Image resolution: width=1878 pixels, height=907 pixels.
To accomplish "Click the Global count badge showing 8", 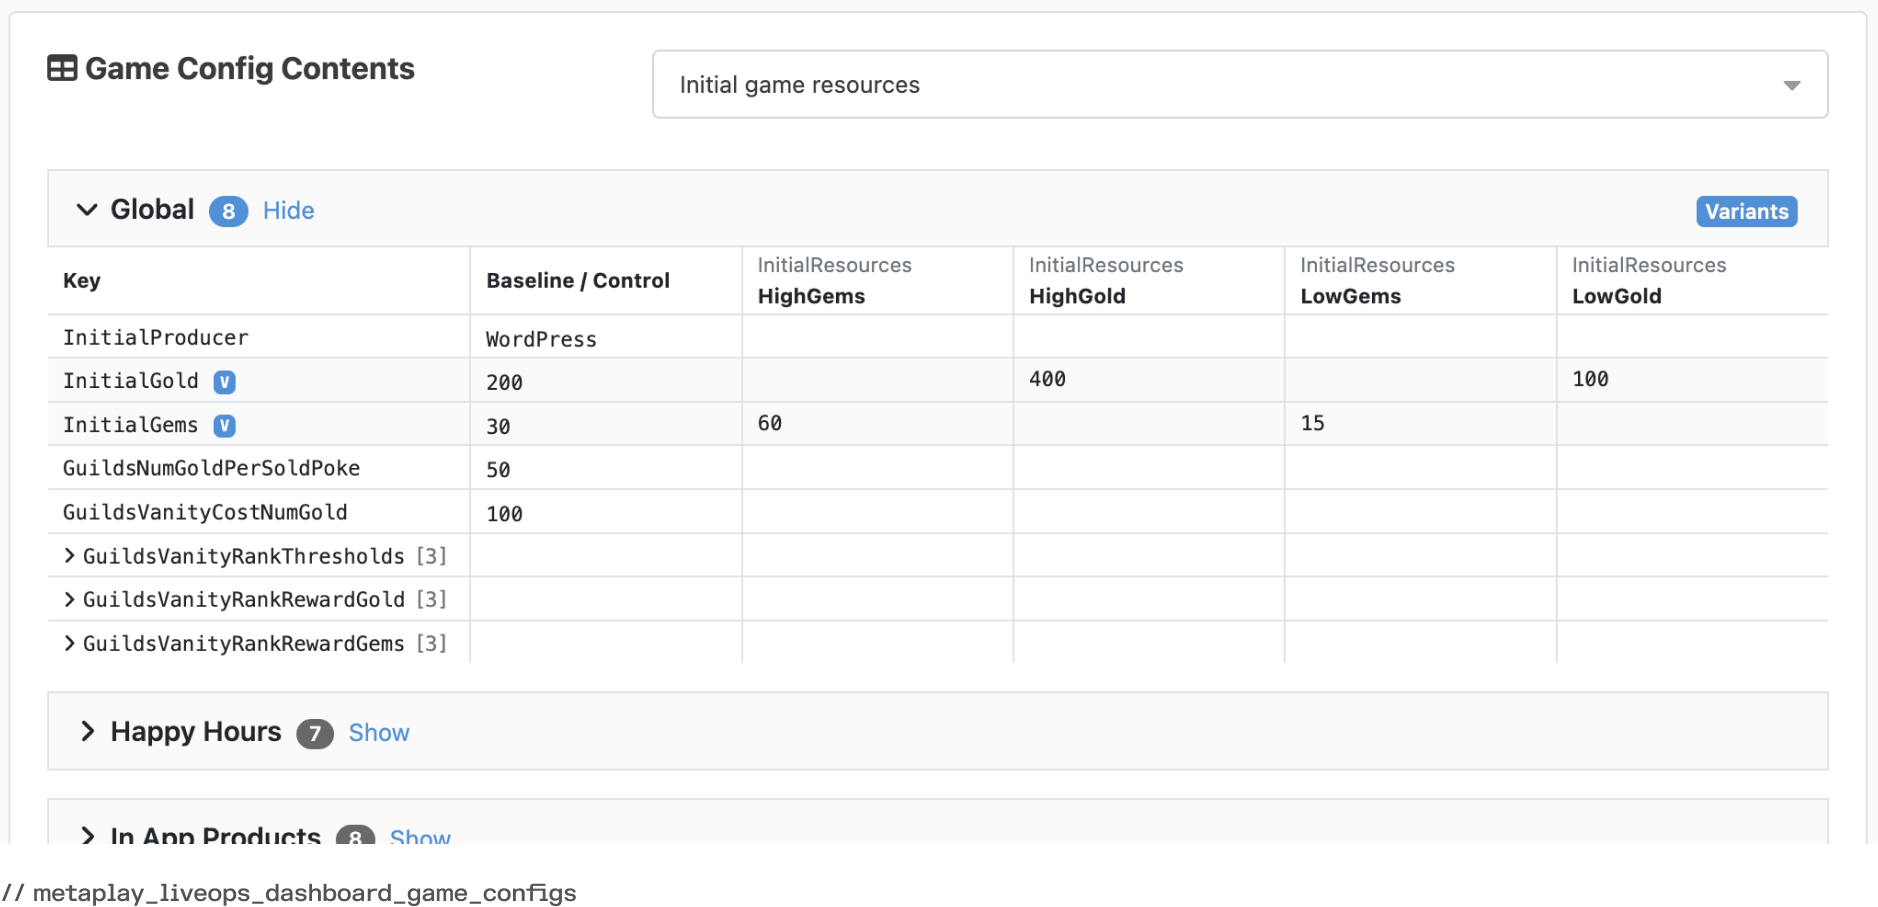I will click(x=228, y=211).
